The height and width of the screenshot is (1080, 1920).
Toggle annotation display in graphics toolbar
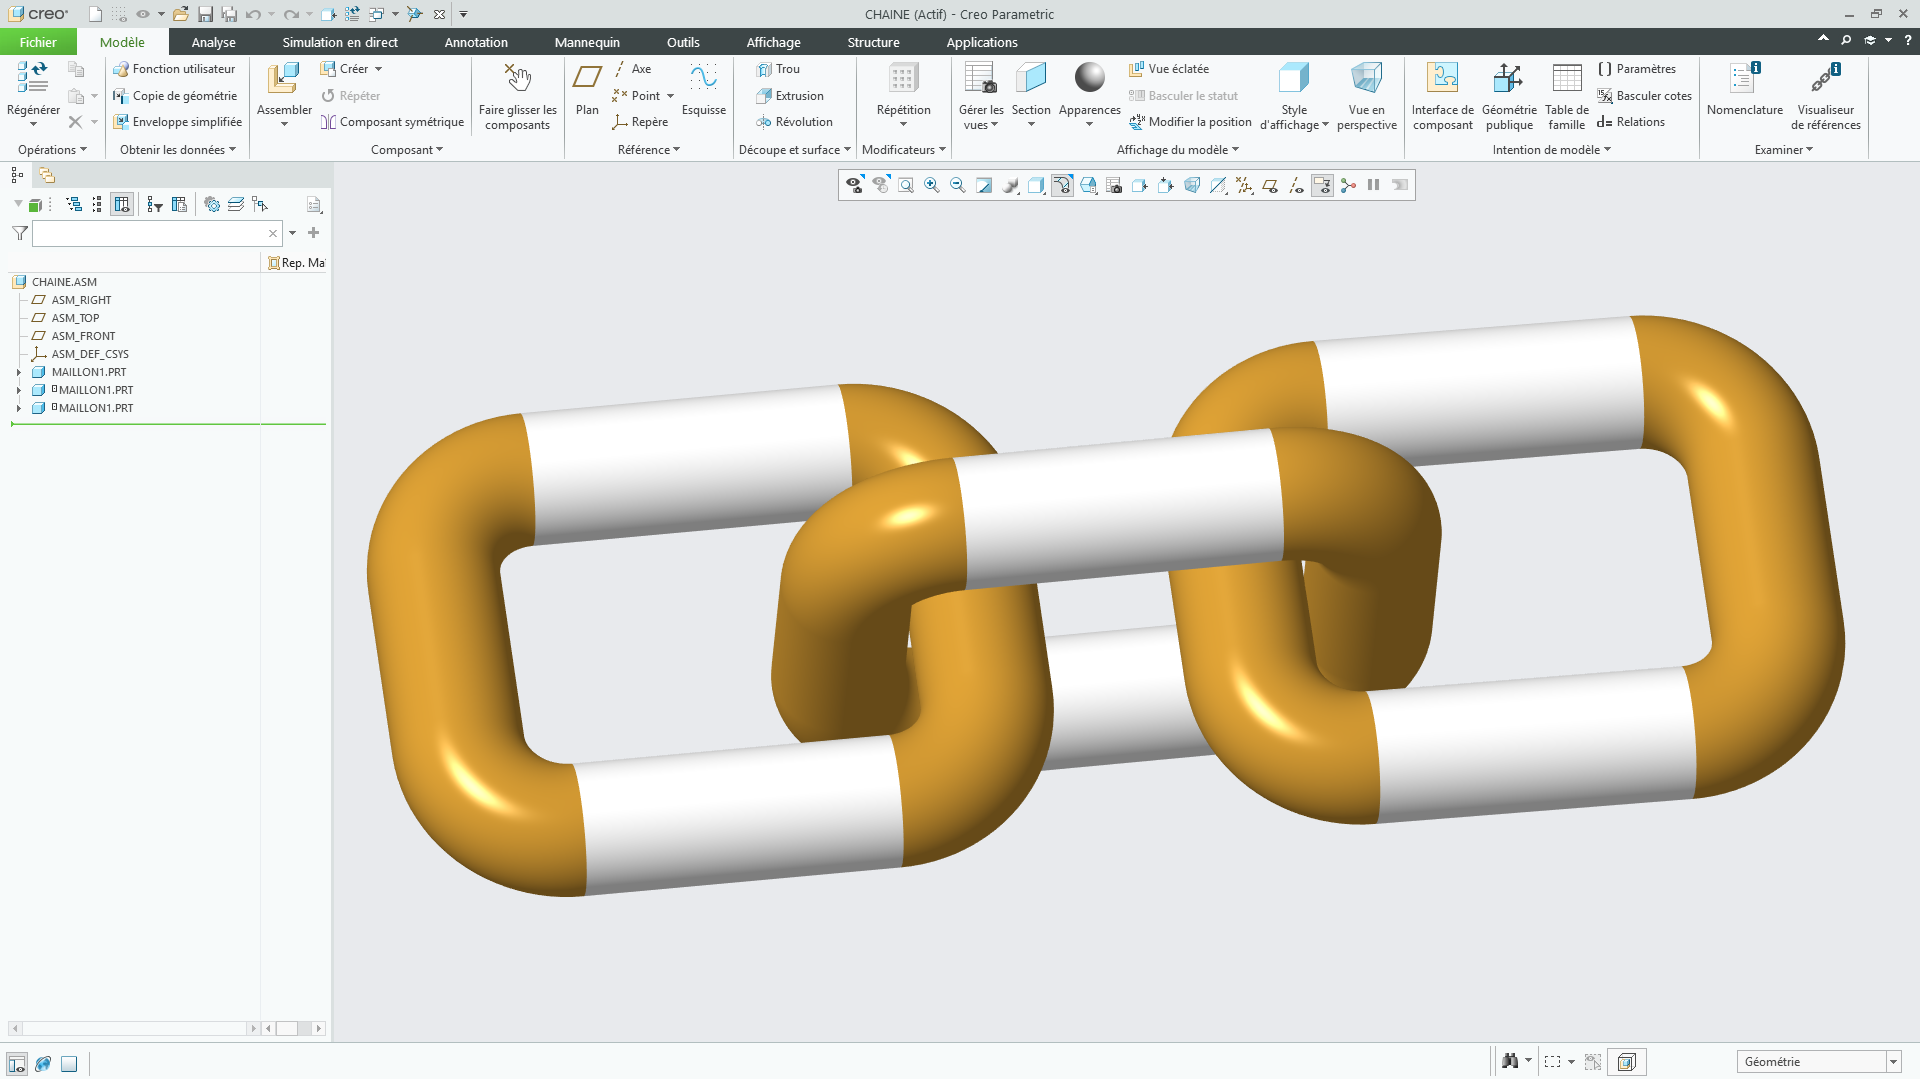[x=1322, y=185]
